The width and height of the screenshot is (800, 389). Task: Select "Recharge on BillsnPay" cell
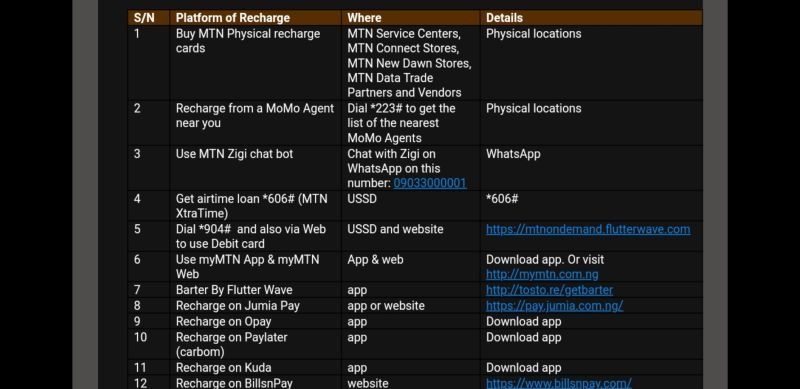256,383
